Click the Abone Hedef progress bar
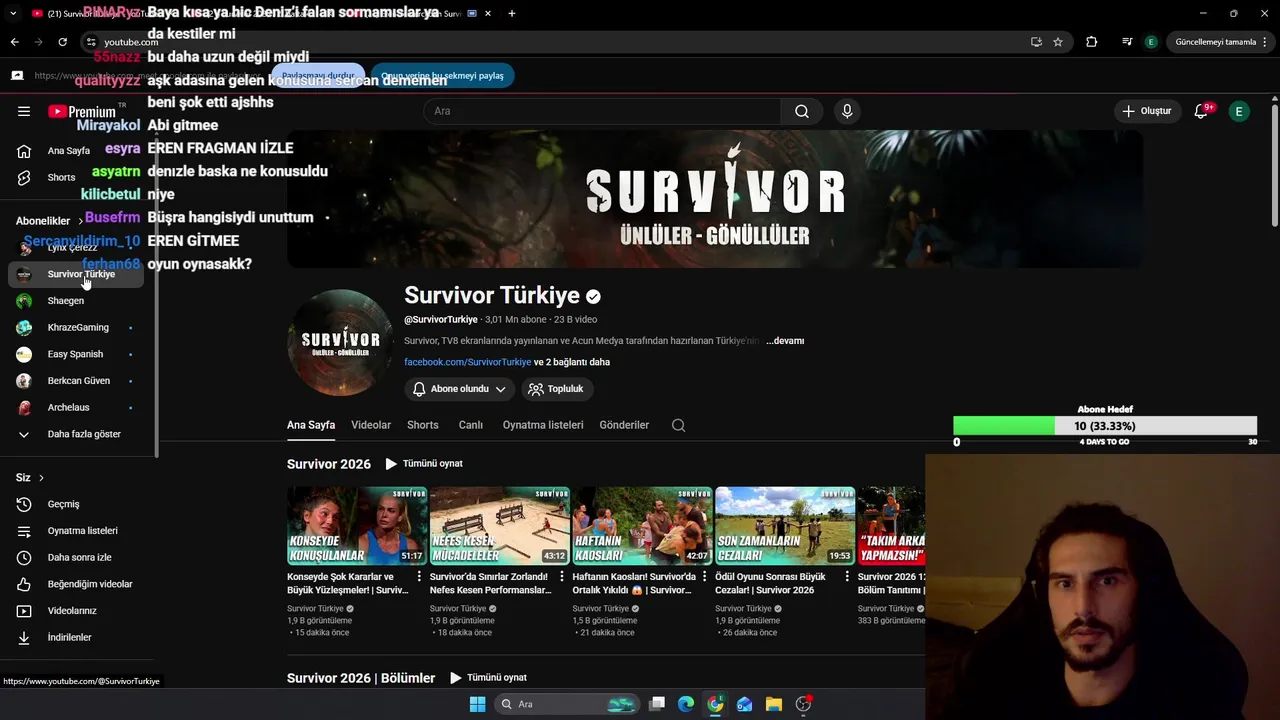 pos(1105,426)
